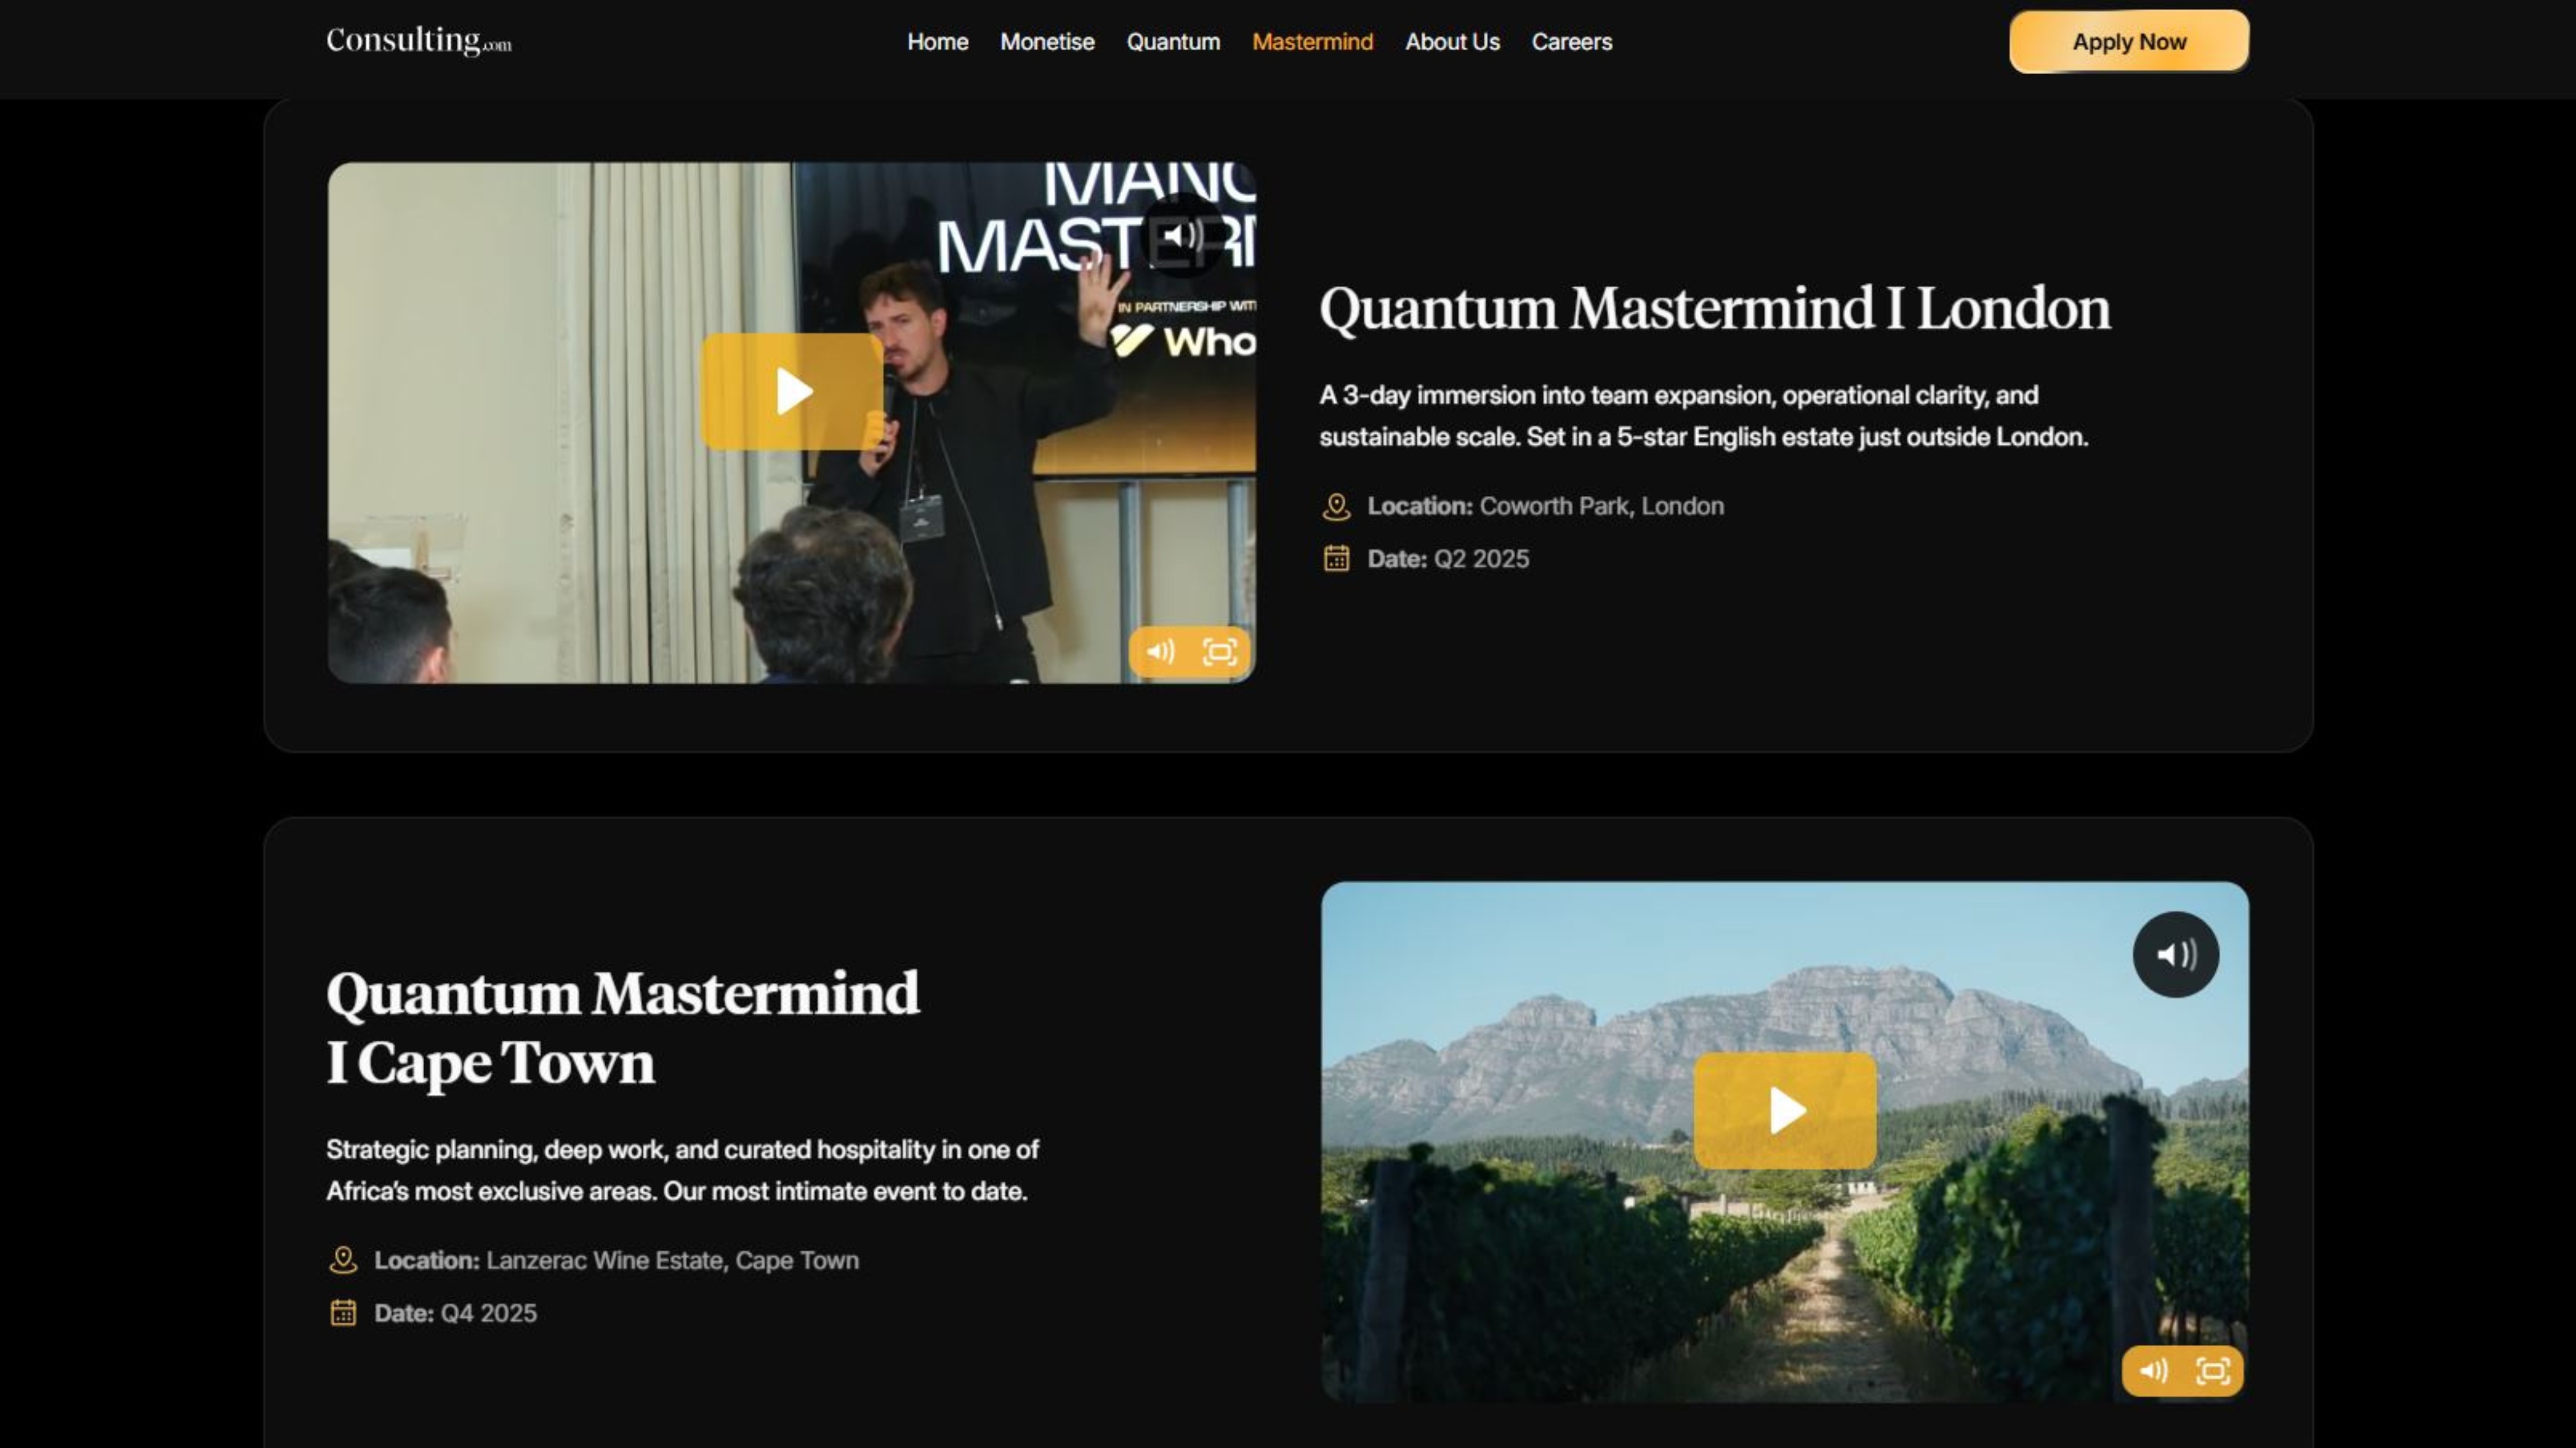
Task: Enter fullscreen on London video
Action: 1219,652
